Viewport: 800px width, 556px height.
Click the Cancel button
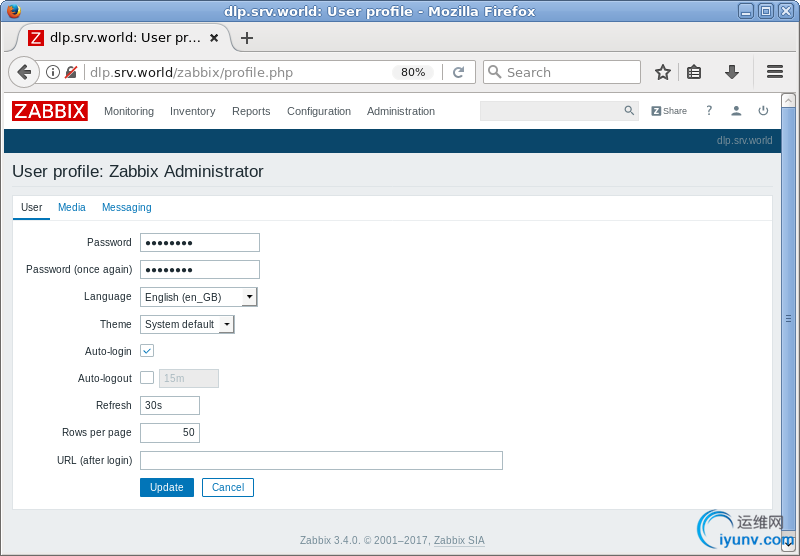228,487
